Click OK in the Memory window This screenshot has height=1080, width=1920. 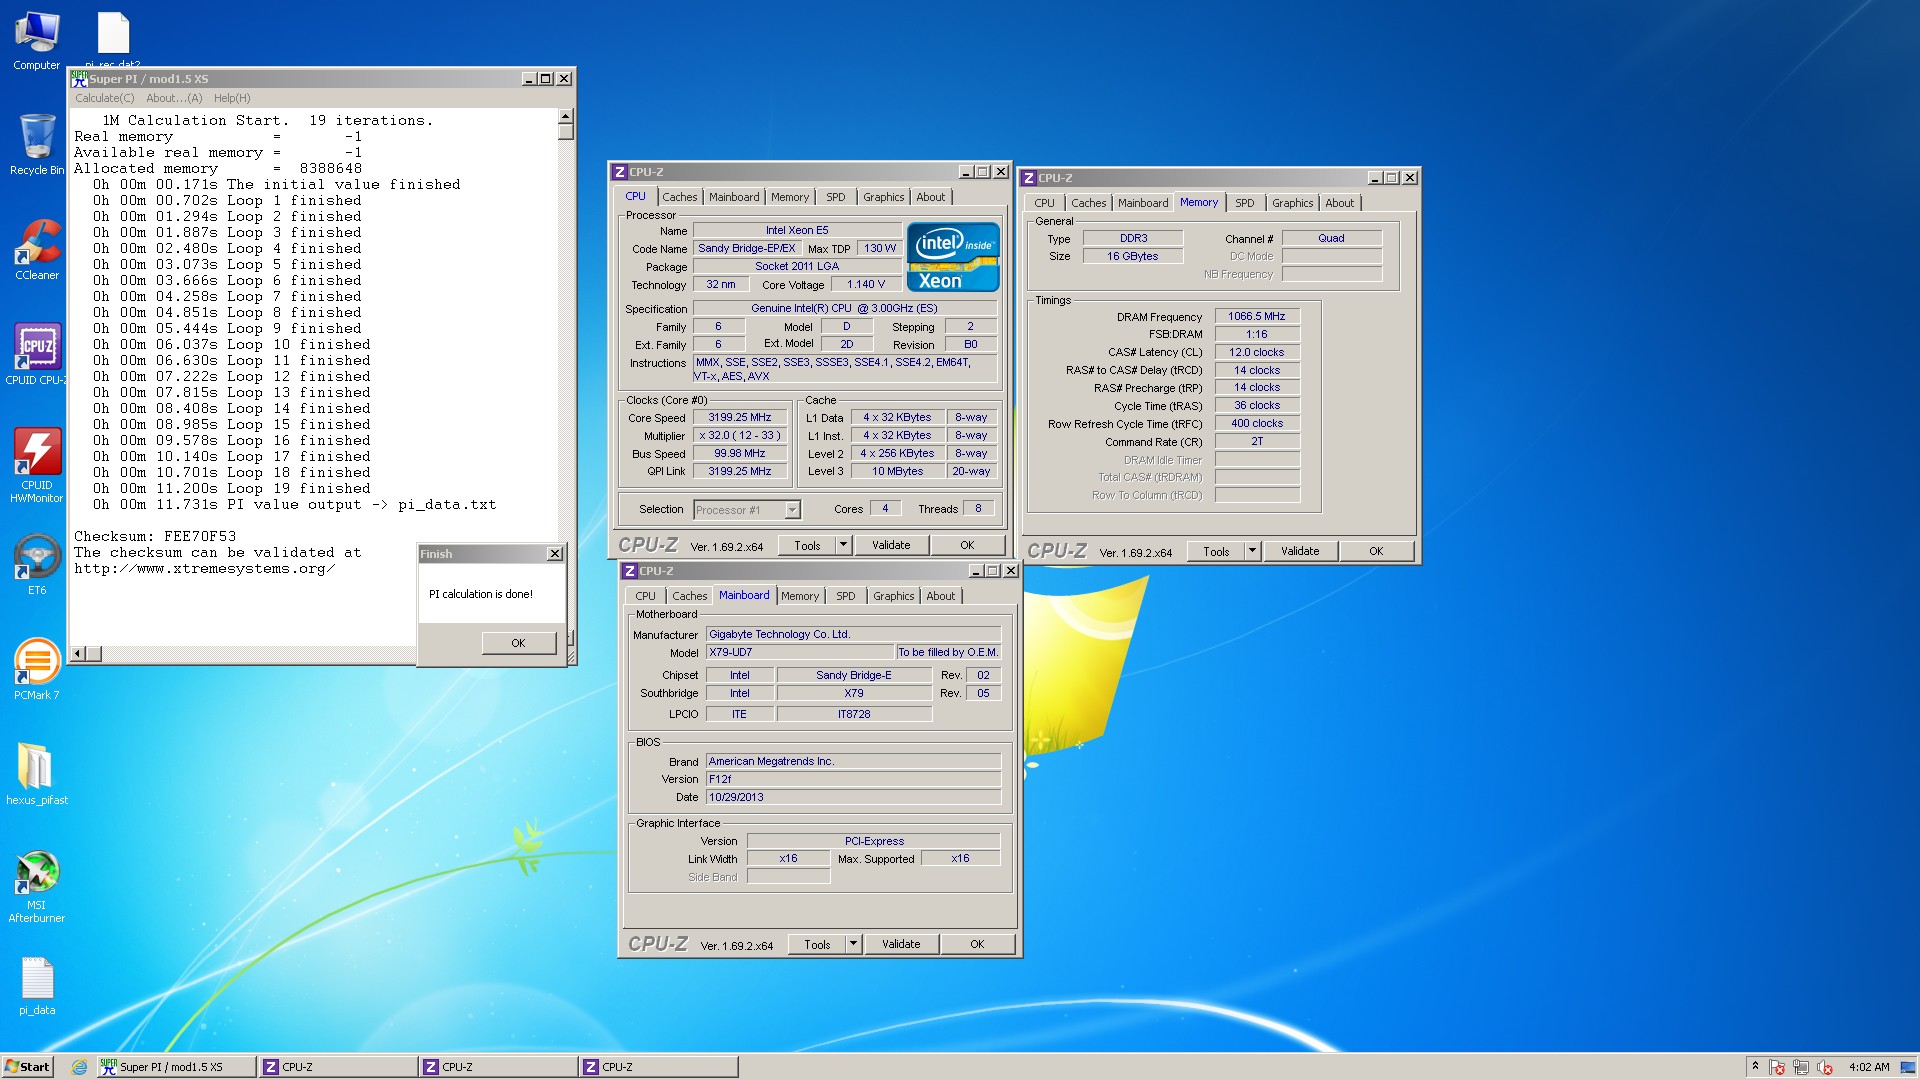(1376, 552)
